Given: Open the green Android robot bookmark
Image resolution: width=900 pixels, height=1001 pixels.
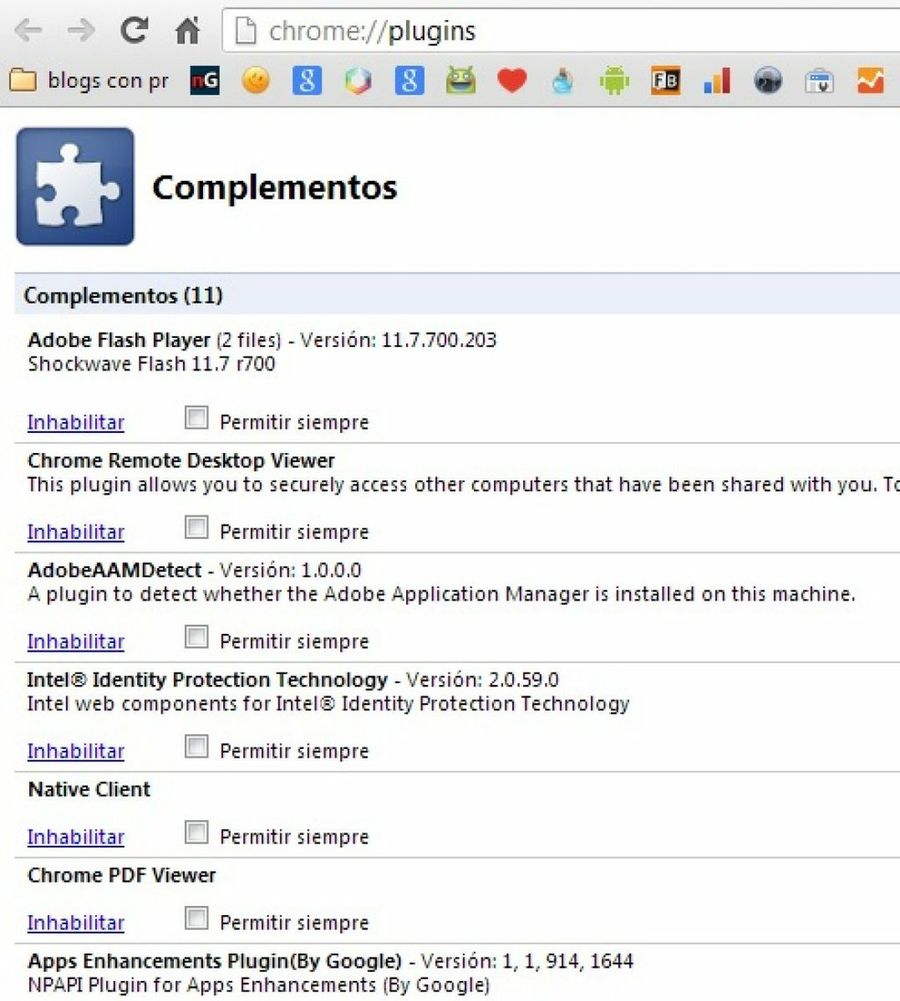Looking at the screenshot, I should click(x=613, y=81).
